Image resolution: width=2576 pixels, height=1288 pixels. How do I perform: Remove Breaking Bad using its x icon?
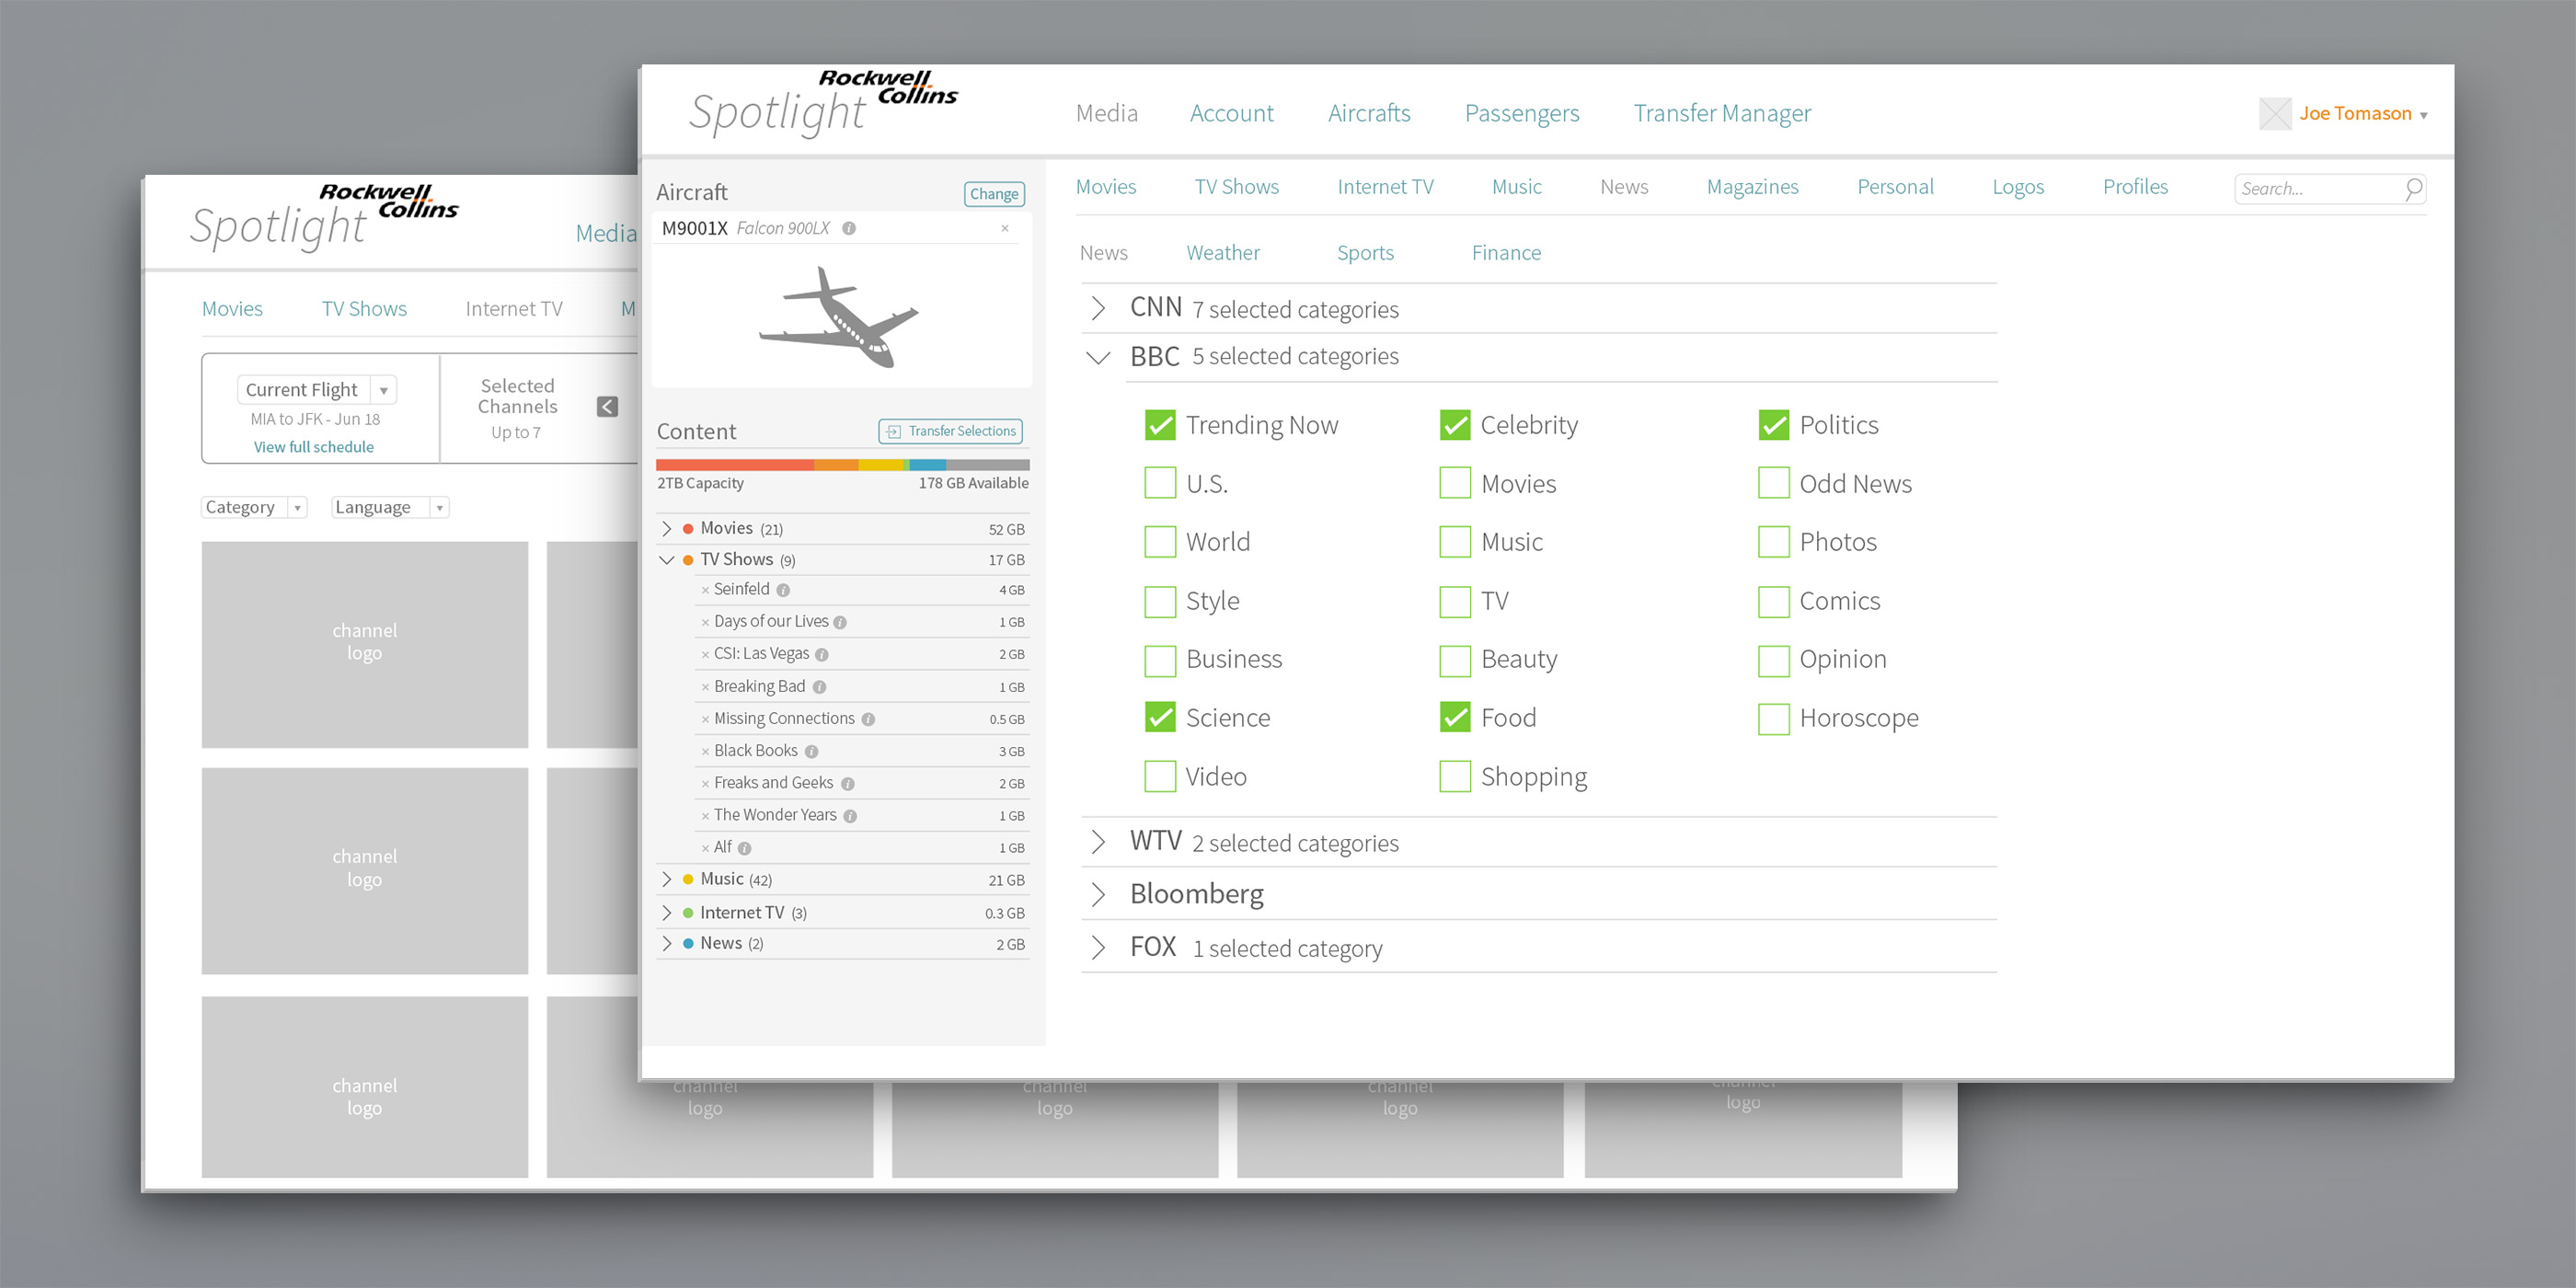coord(705,687)
